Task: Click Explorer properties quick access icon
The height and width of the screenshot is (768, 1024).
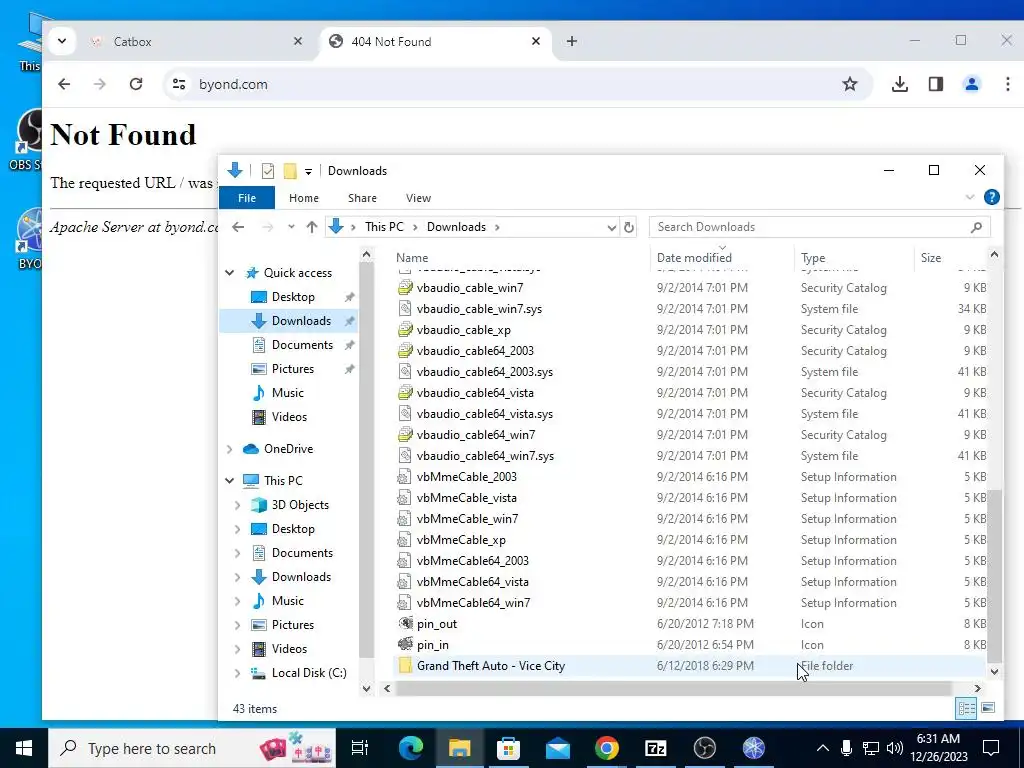Action: 268,171
